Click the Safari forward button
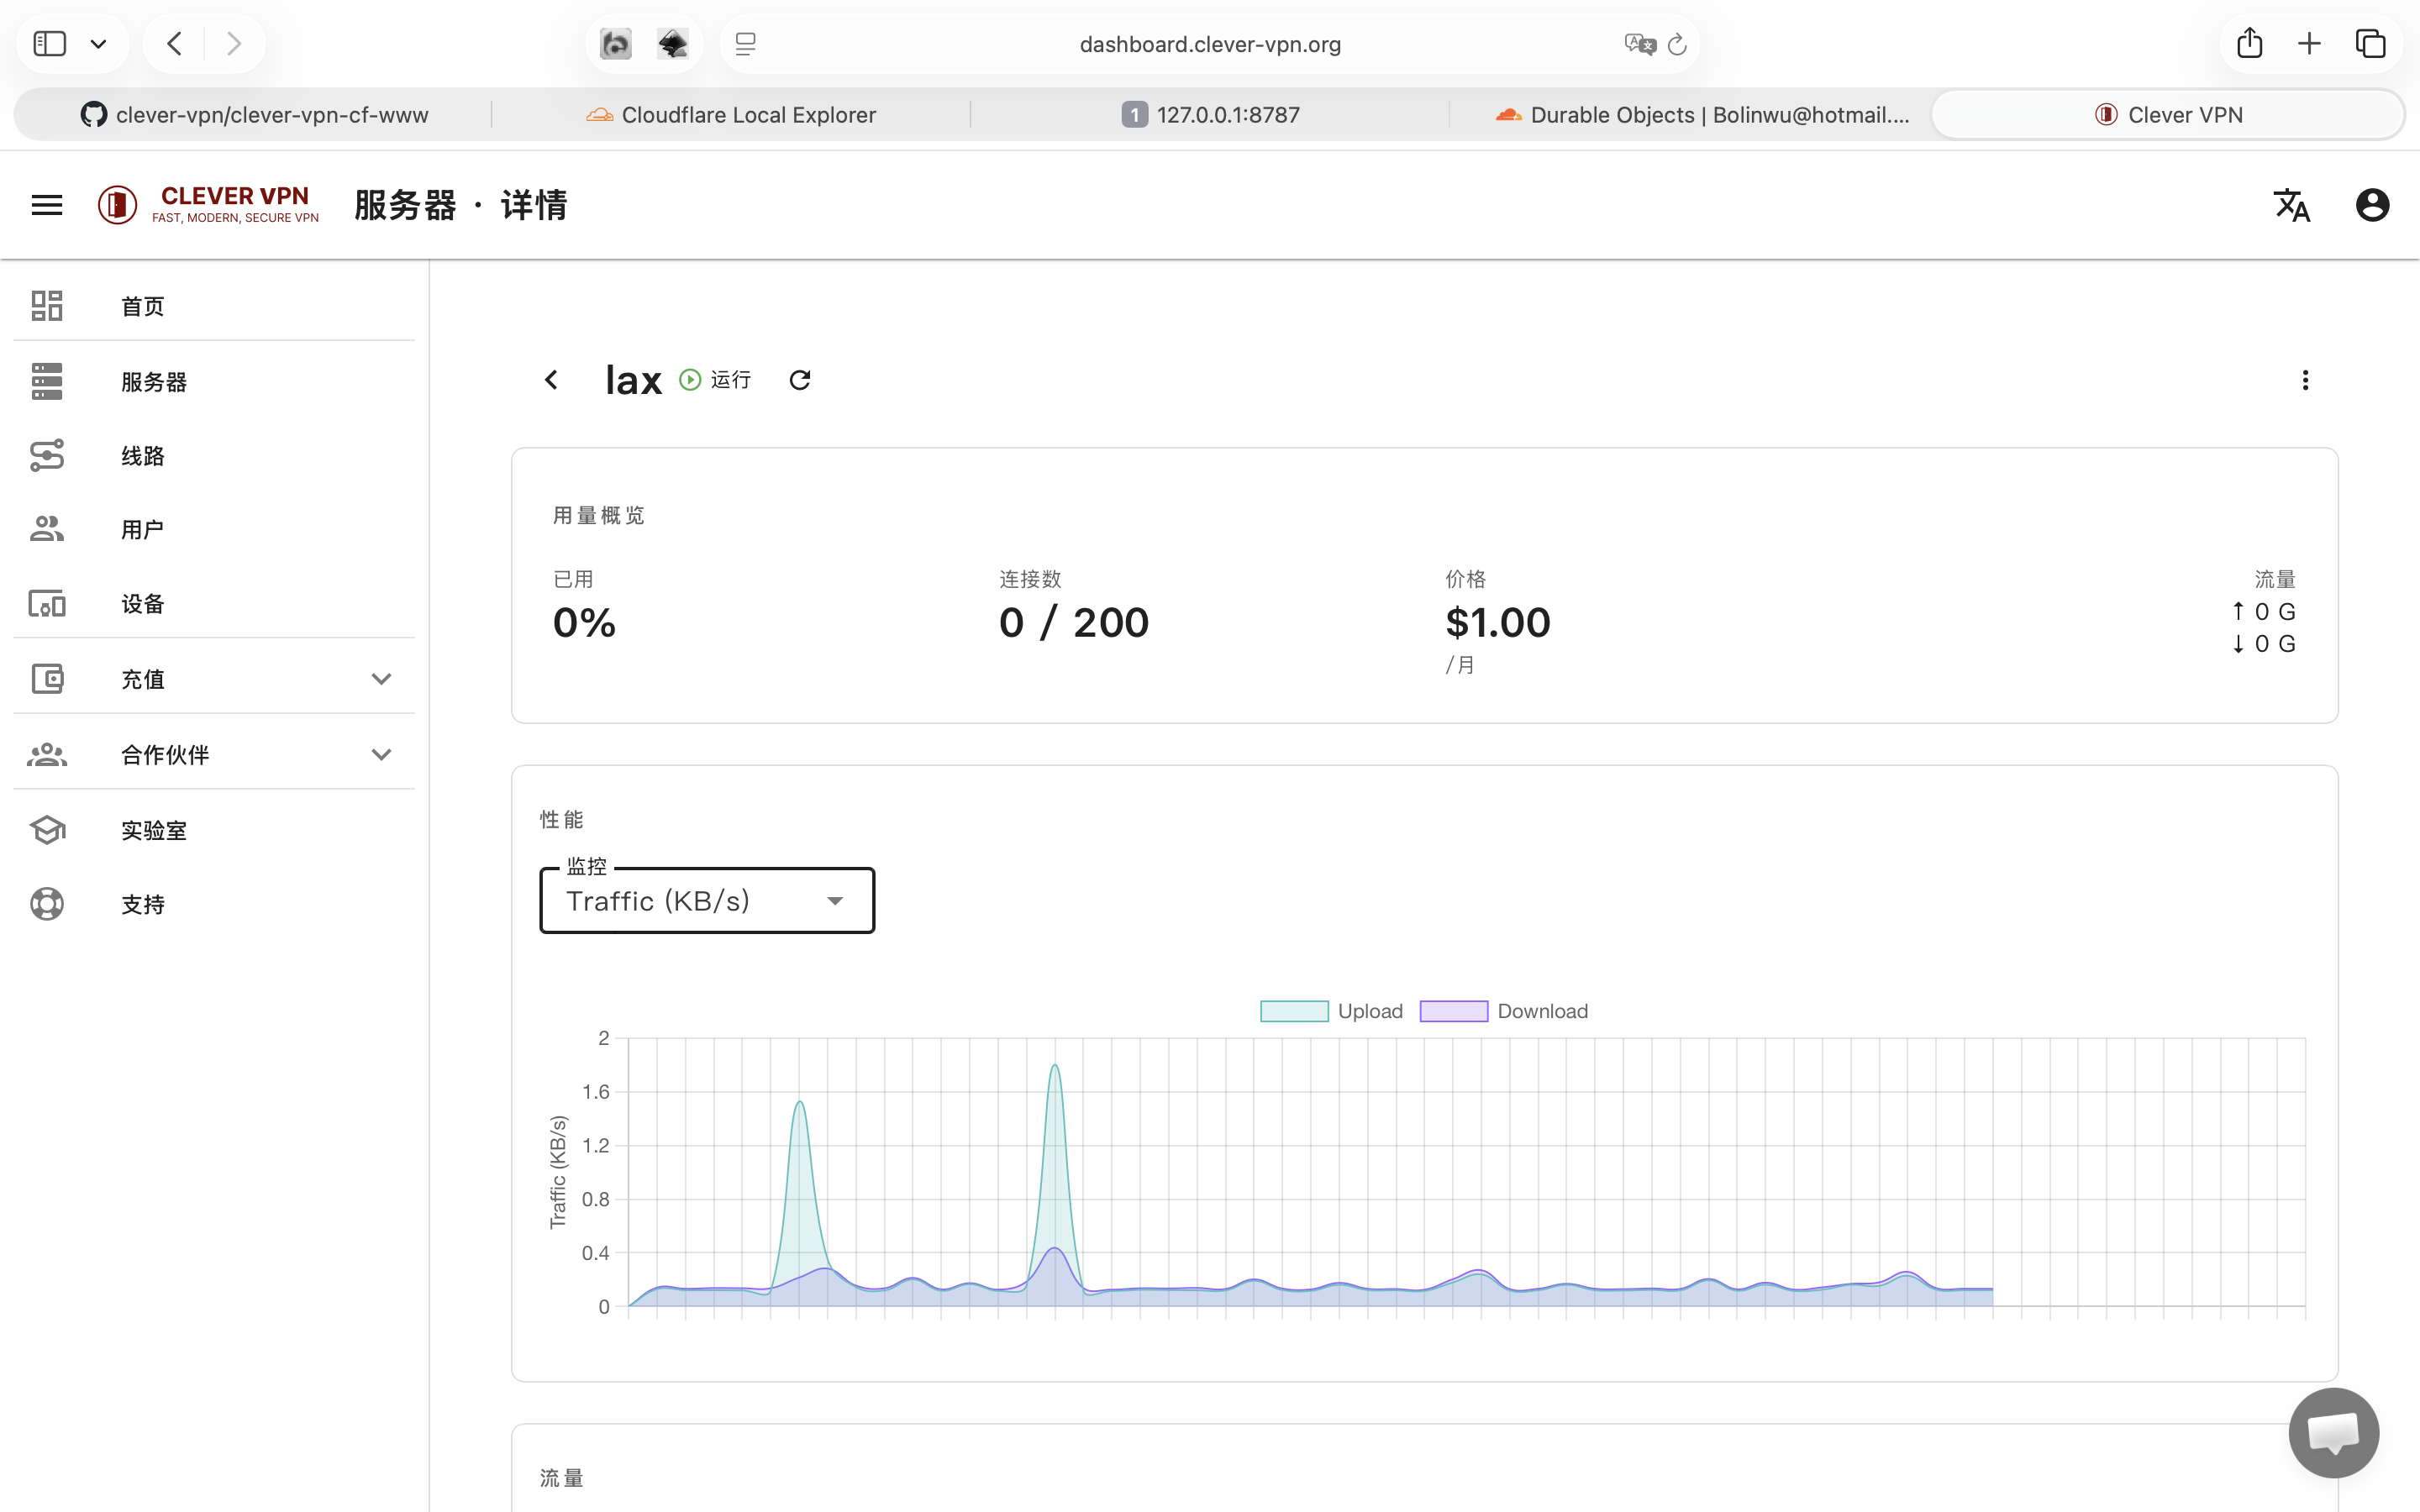Image resolution: width=2420 pixels, height=1512 pixels. [x=234, y=44]
